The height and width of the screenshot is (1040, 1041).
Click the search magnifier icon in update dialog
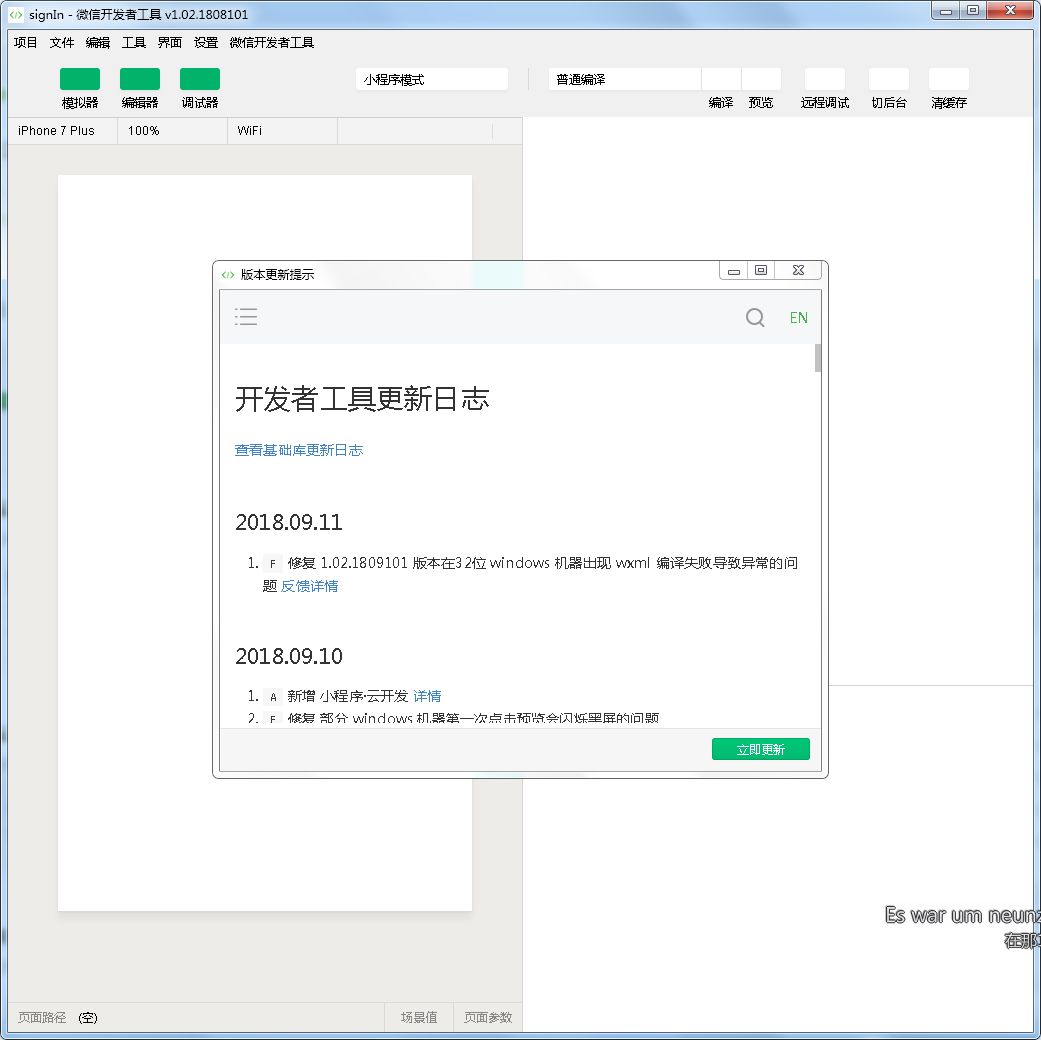point(755,317)
